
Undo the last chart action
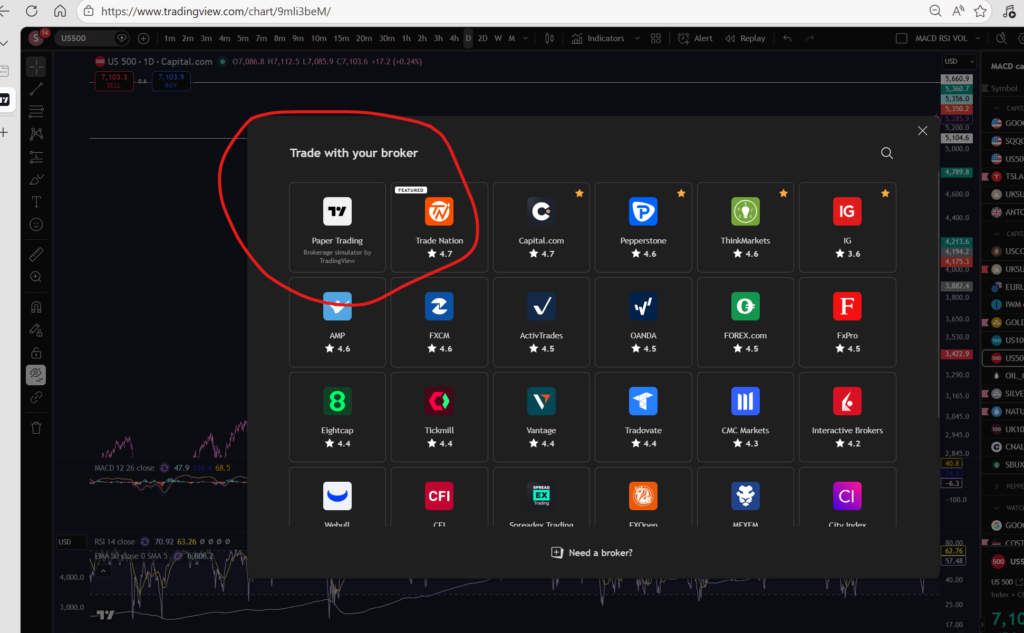[787, 39]
